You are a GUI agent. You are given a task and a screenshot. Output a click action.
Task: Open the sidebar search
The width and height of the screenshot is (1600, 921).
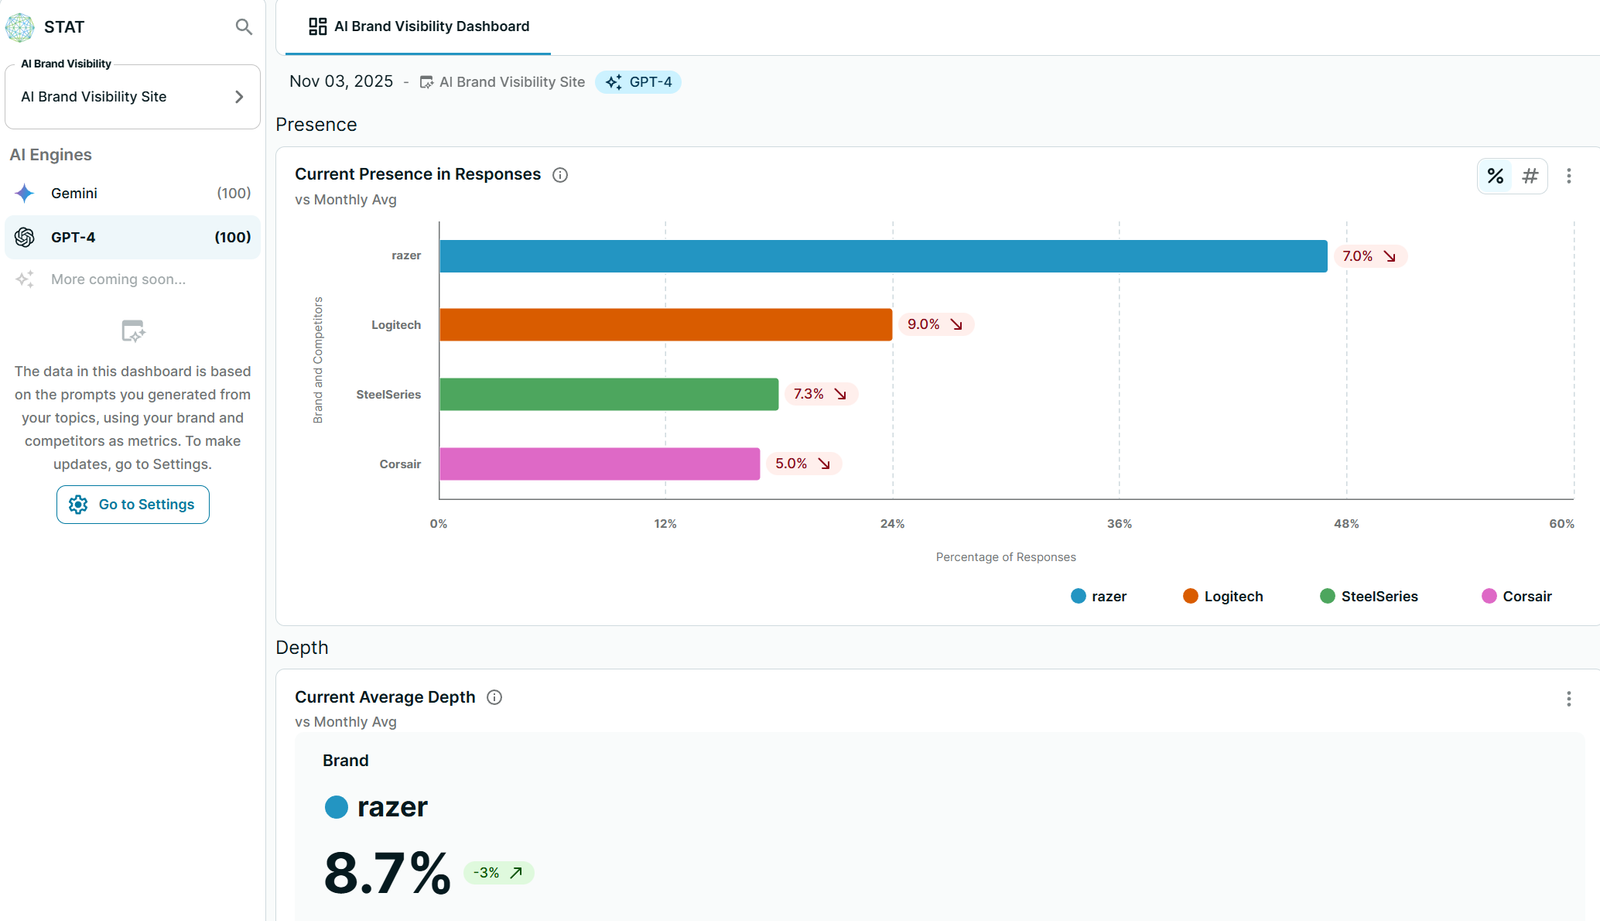pos(243,27)
